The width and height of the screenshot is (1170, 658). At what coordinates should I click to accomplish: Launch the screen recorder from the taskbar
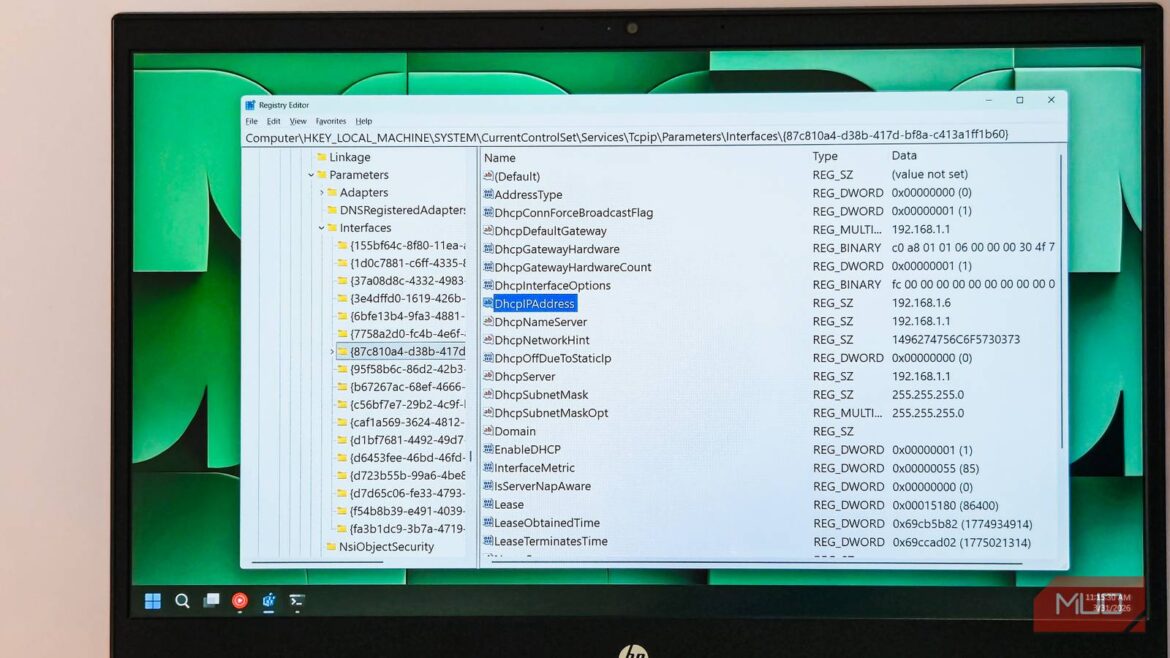tap(239, 600)
